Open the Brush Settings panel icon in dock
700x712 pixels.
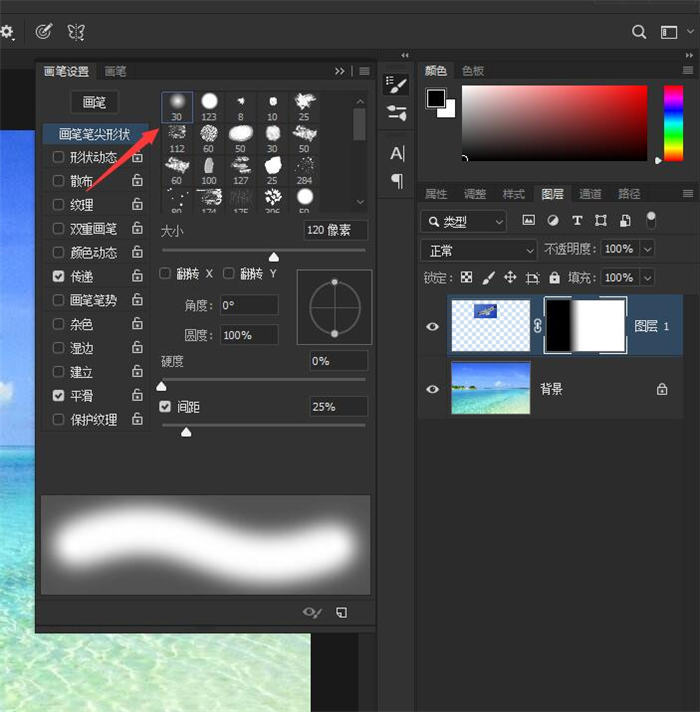click(x=397, y=84)
